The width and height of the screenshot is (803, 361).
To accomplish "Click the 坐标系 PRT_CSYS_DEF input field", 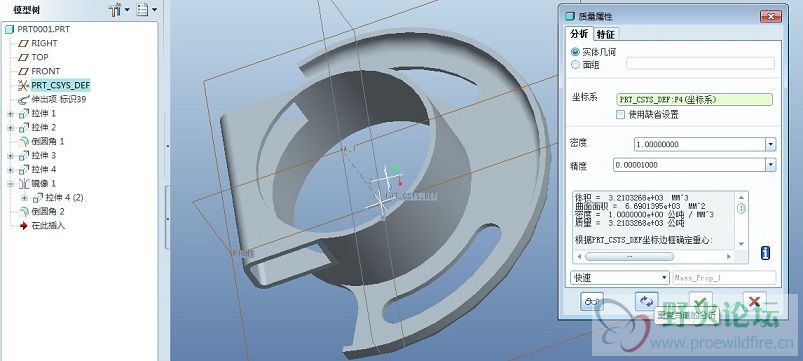I will [x=695, y=99].
